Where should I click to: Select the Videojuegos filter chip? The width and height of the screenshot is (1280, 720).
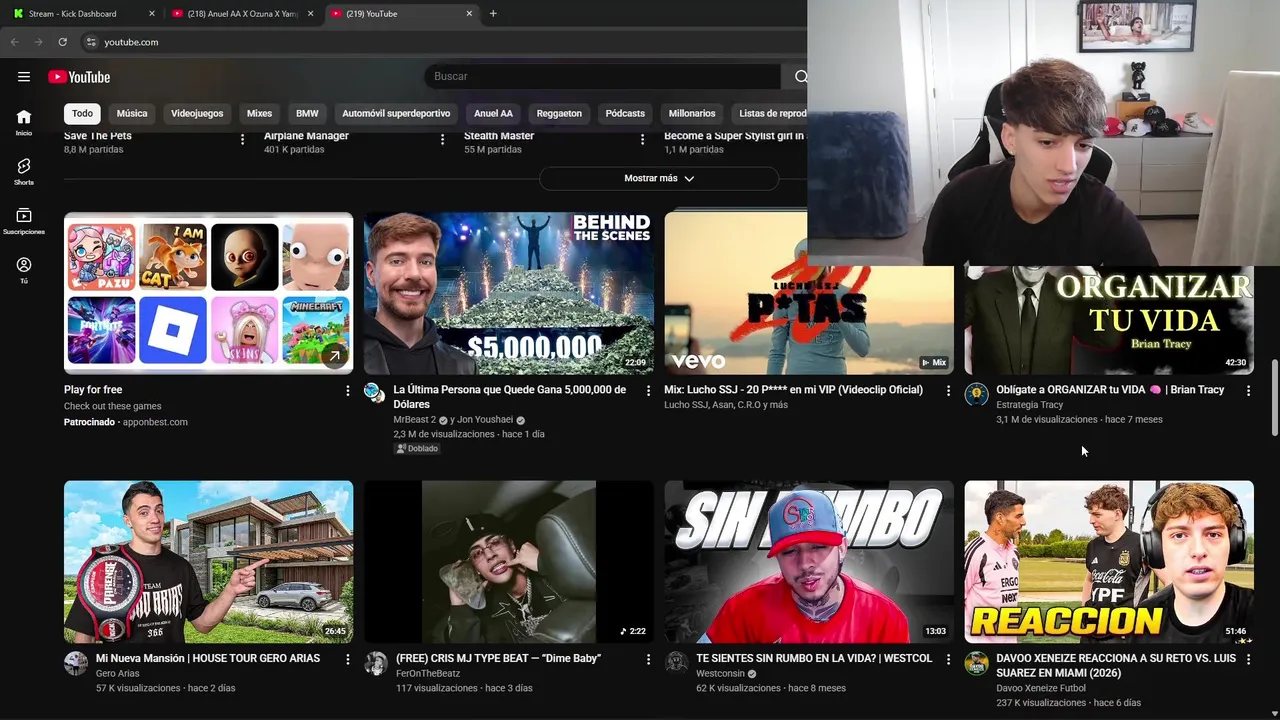tap(197, 113)
